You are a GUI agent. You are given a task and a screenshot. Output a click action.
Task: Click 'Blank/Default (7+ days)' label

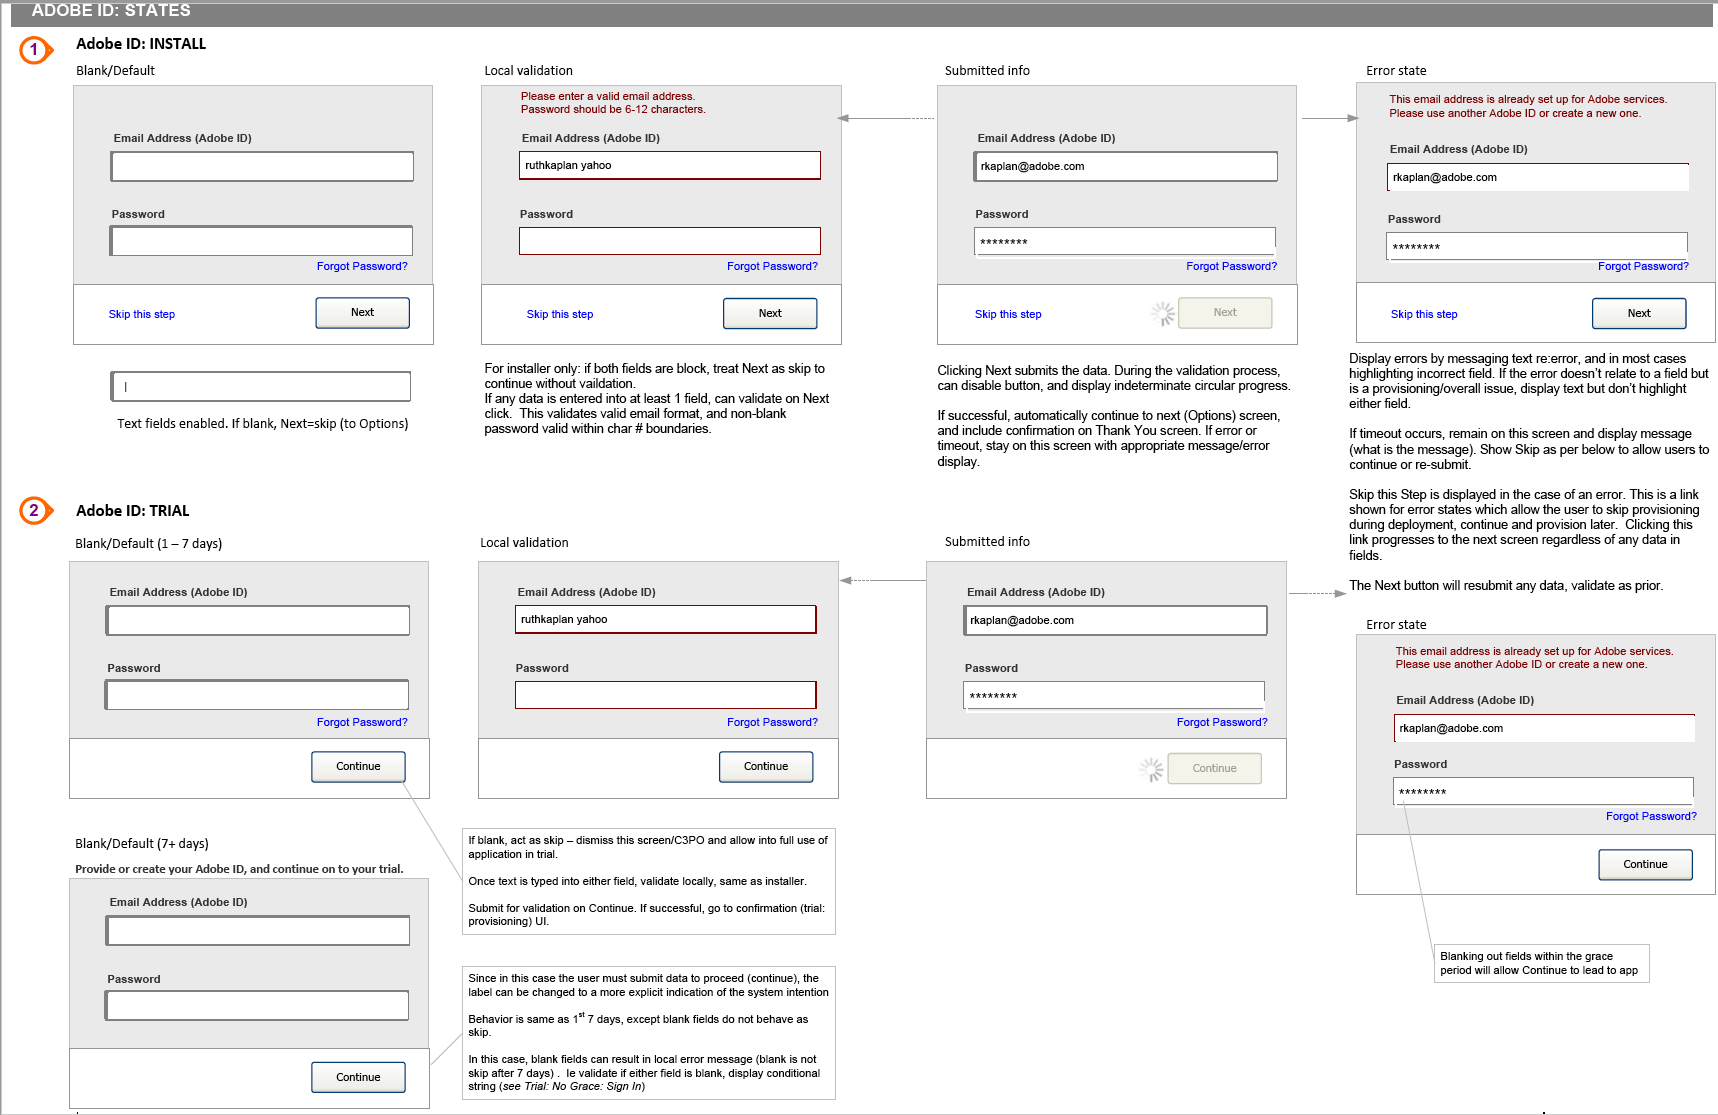(x=142, y=844)
